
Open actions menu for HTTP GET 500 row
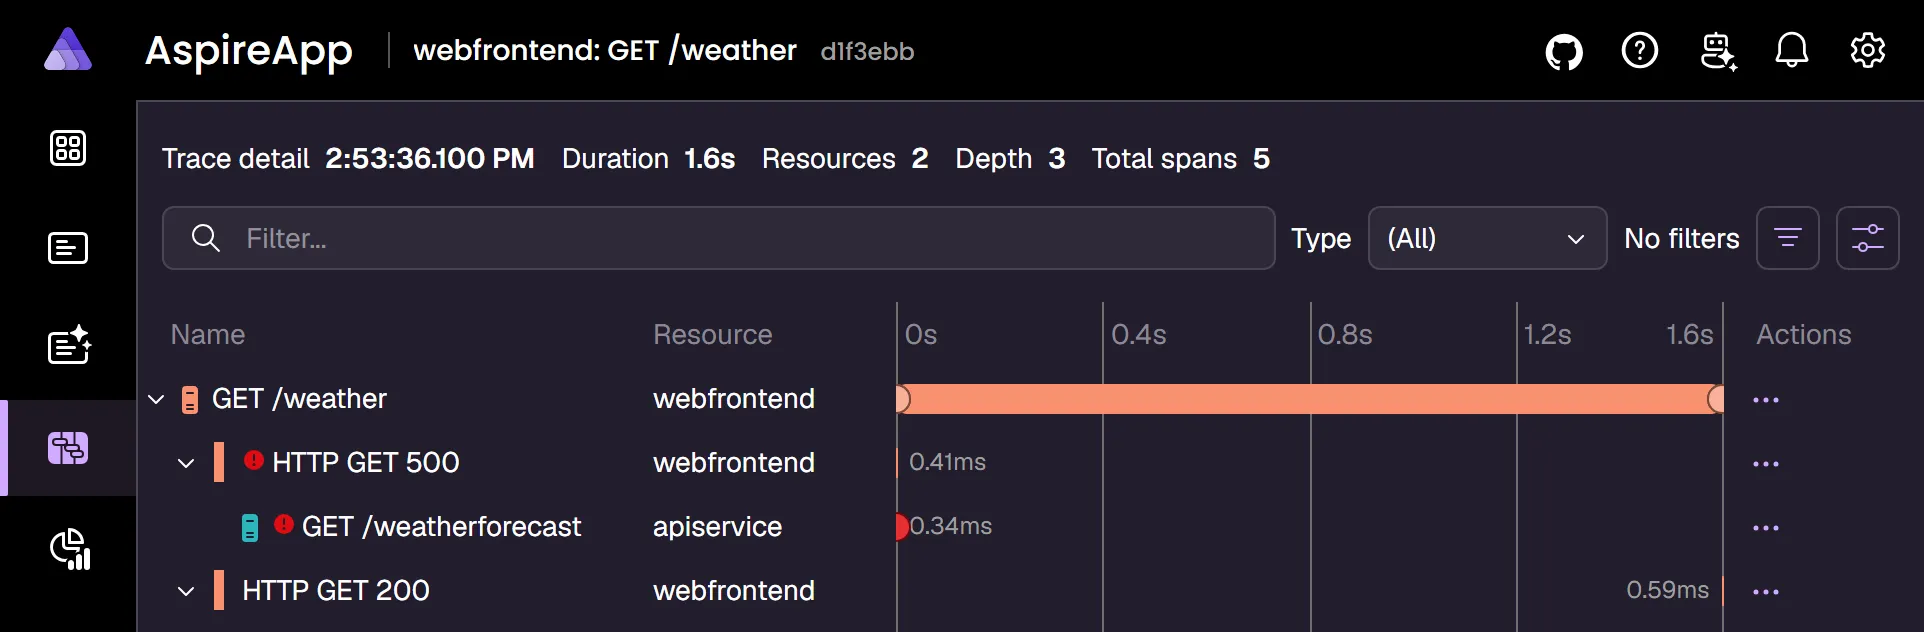point(1766,464)
